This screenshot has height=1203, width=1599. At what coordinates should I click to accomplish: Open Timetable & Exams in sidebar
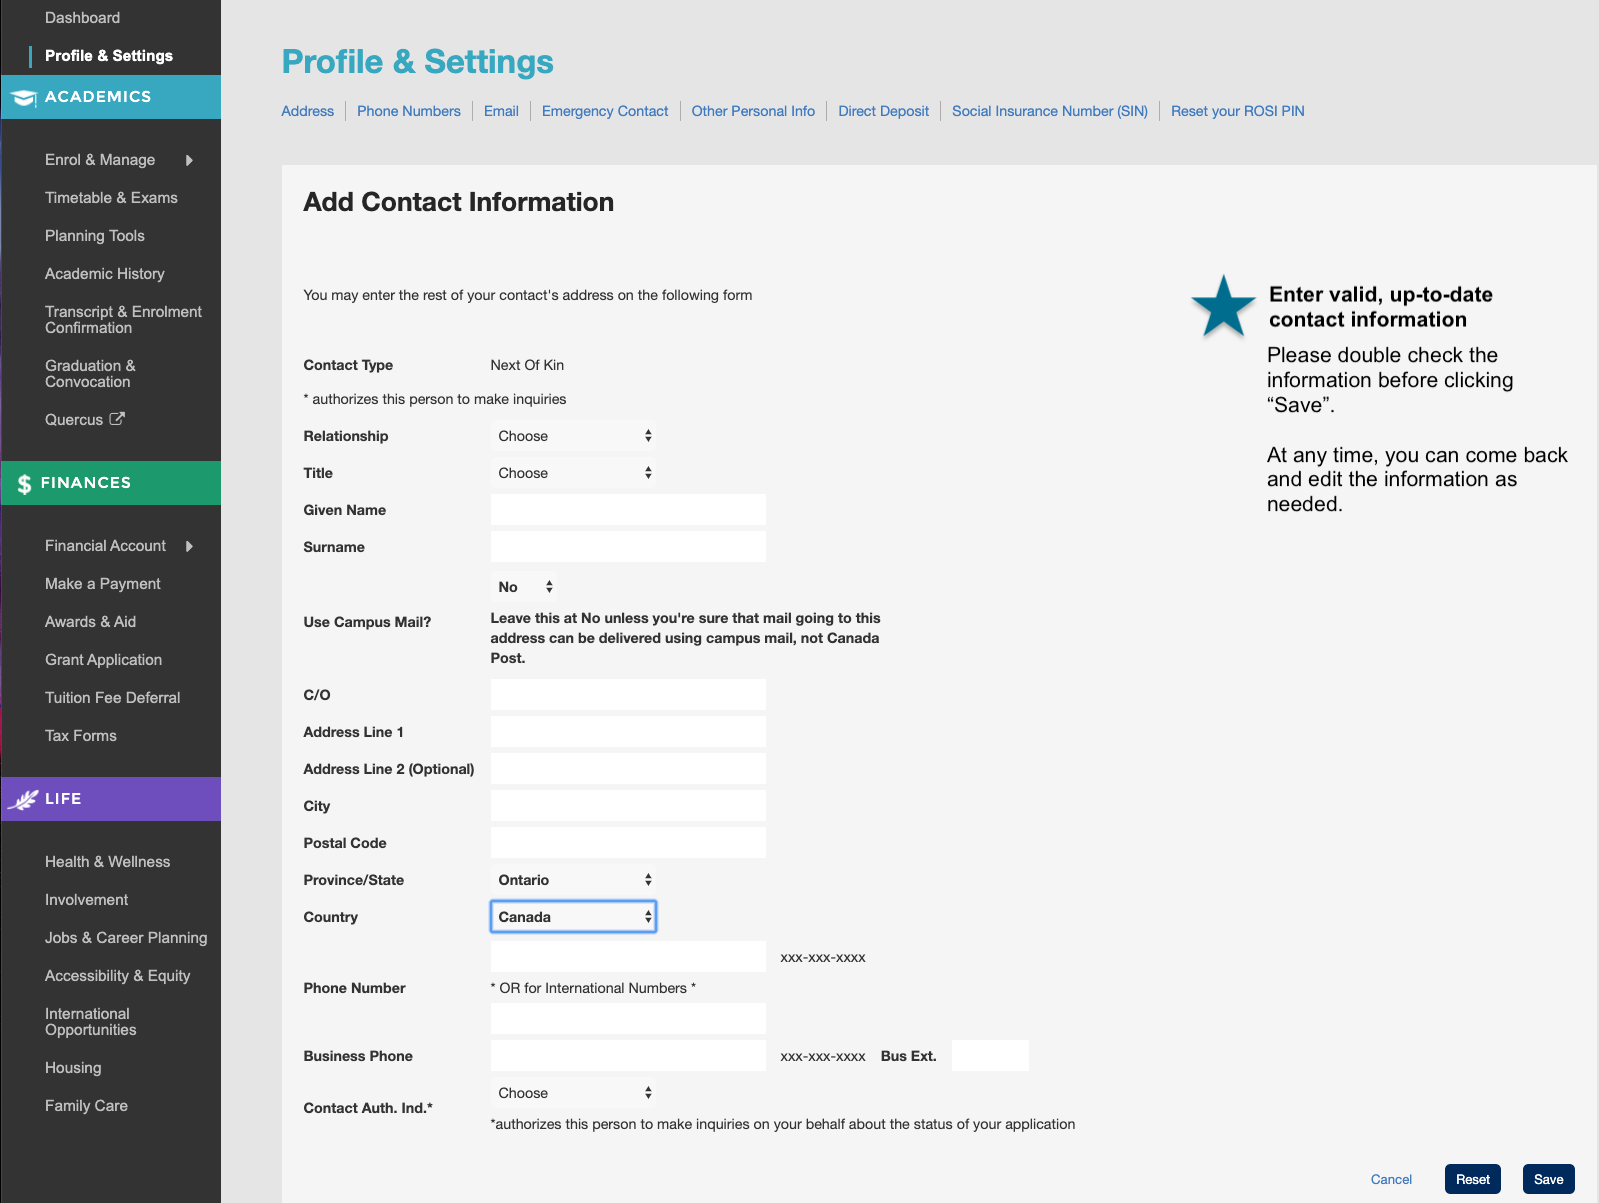click(x=111, y=198)
